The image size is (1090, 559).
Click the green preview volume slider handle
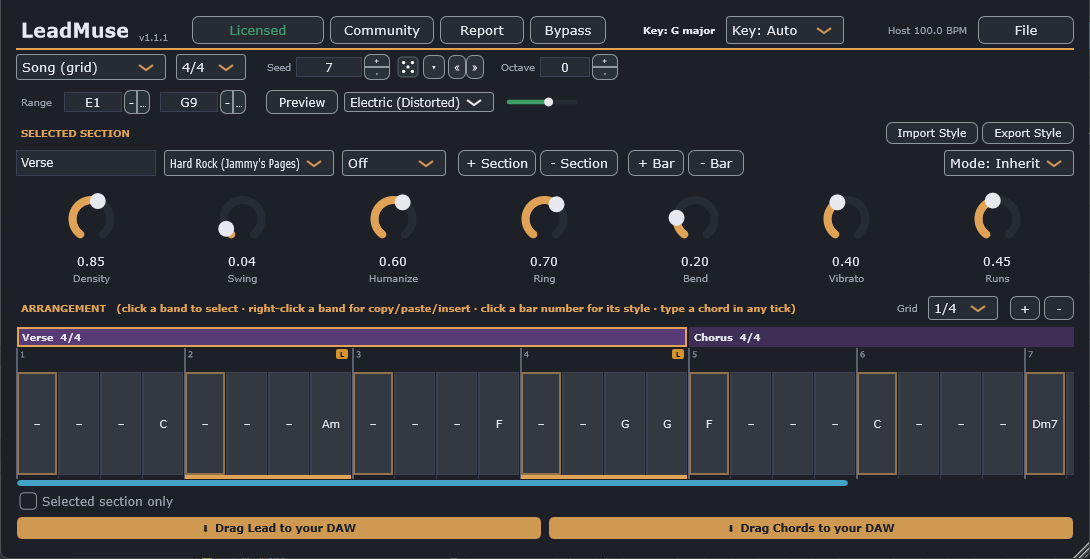(x=548, y=102)
